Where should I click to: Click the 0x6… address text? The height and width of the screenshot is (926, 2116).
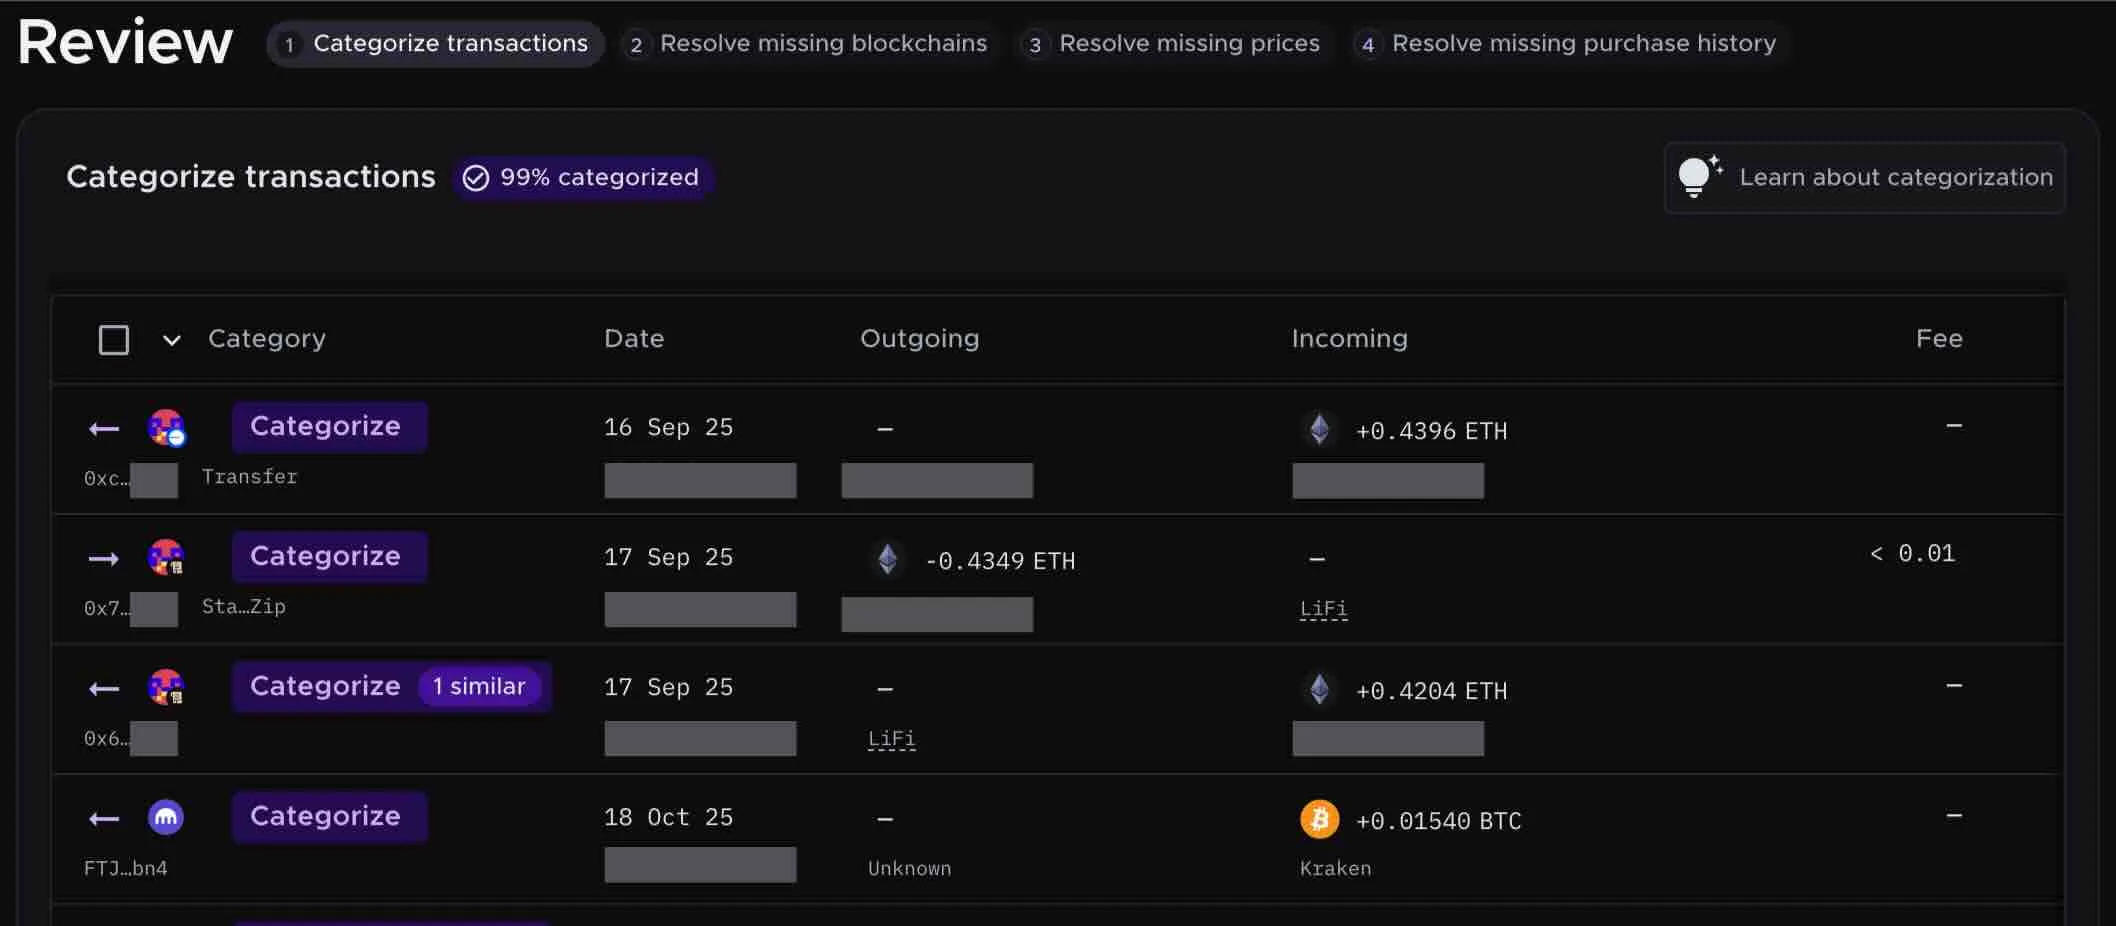106,739
